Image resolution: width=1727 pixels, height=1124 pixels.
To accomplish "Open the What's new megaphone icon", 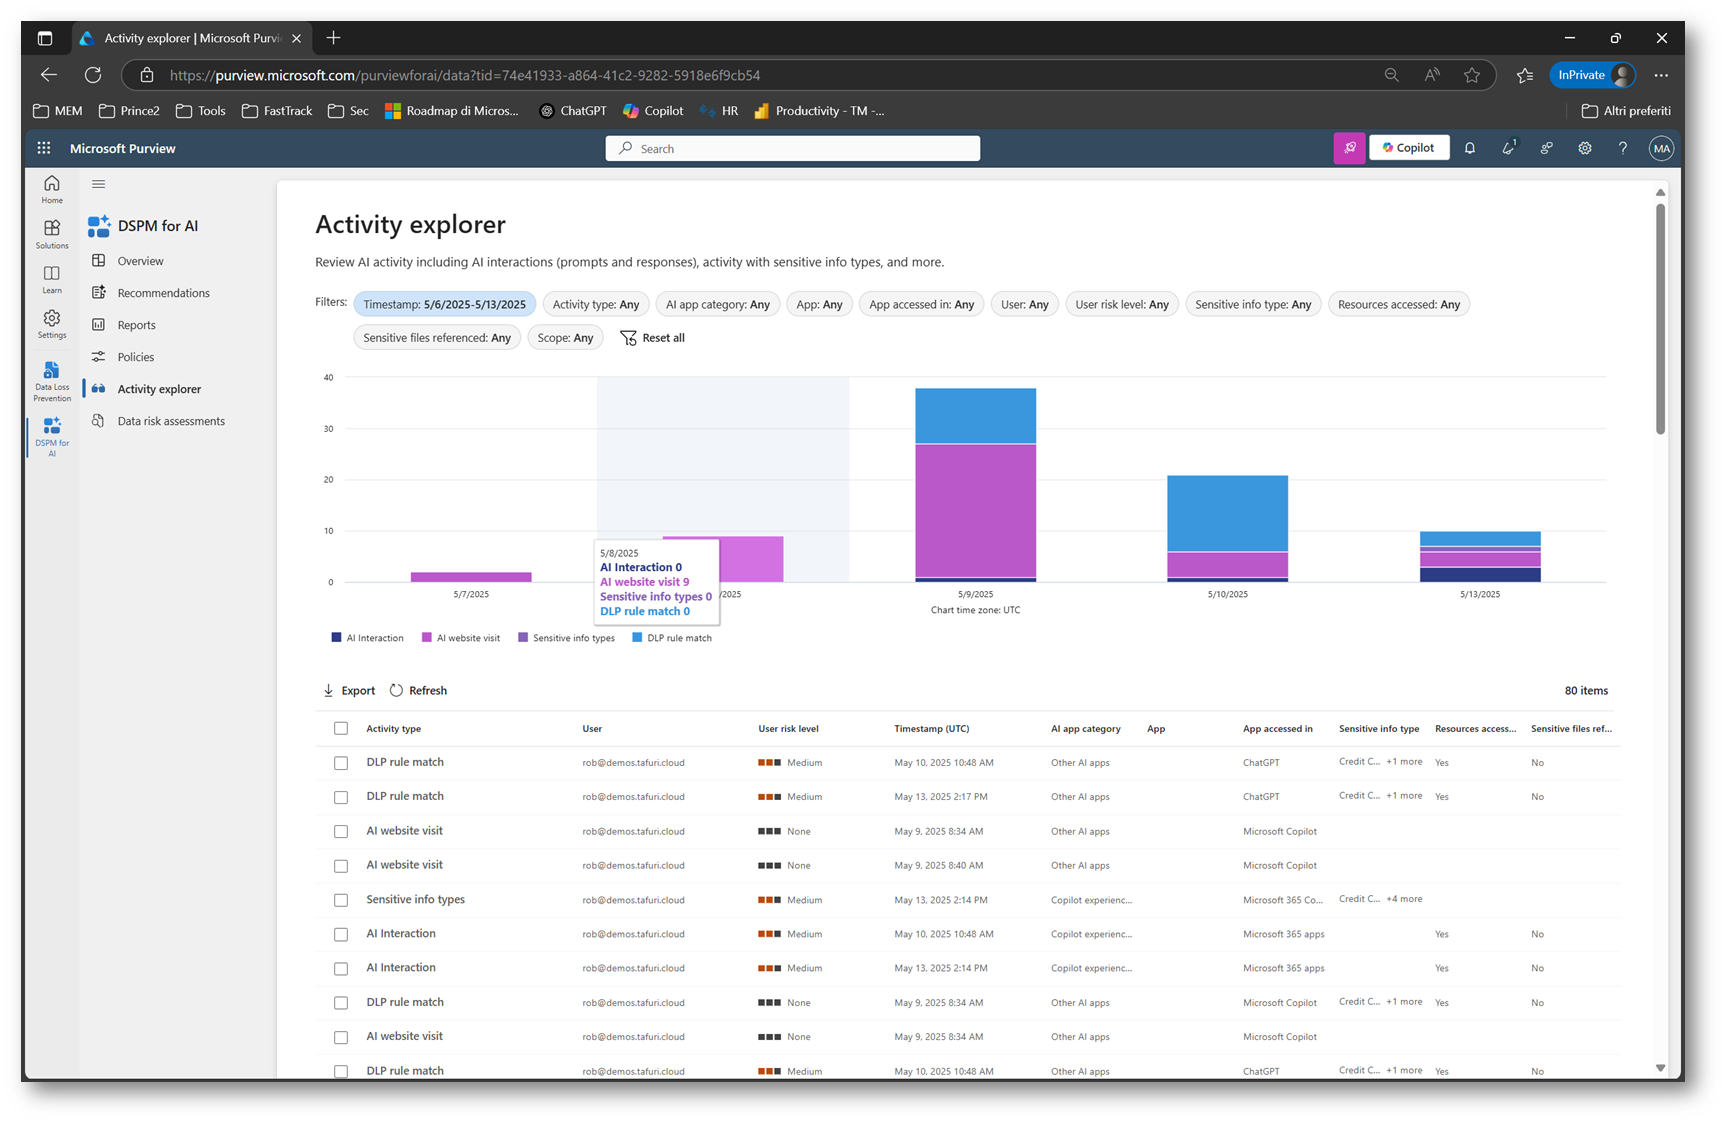I will pos(1508,148).
